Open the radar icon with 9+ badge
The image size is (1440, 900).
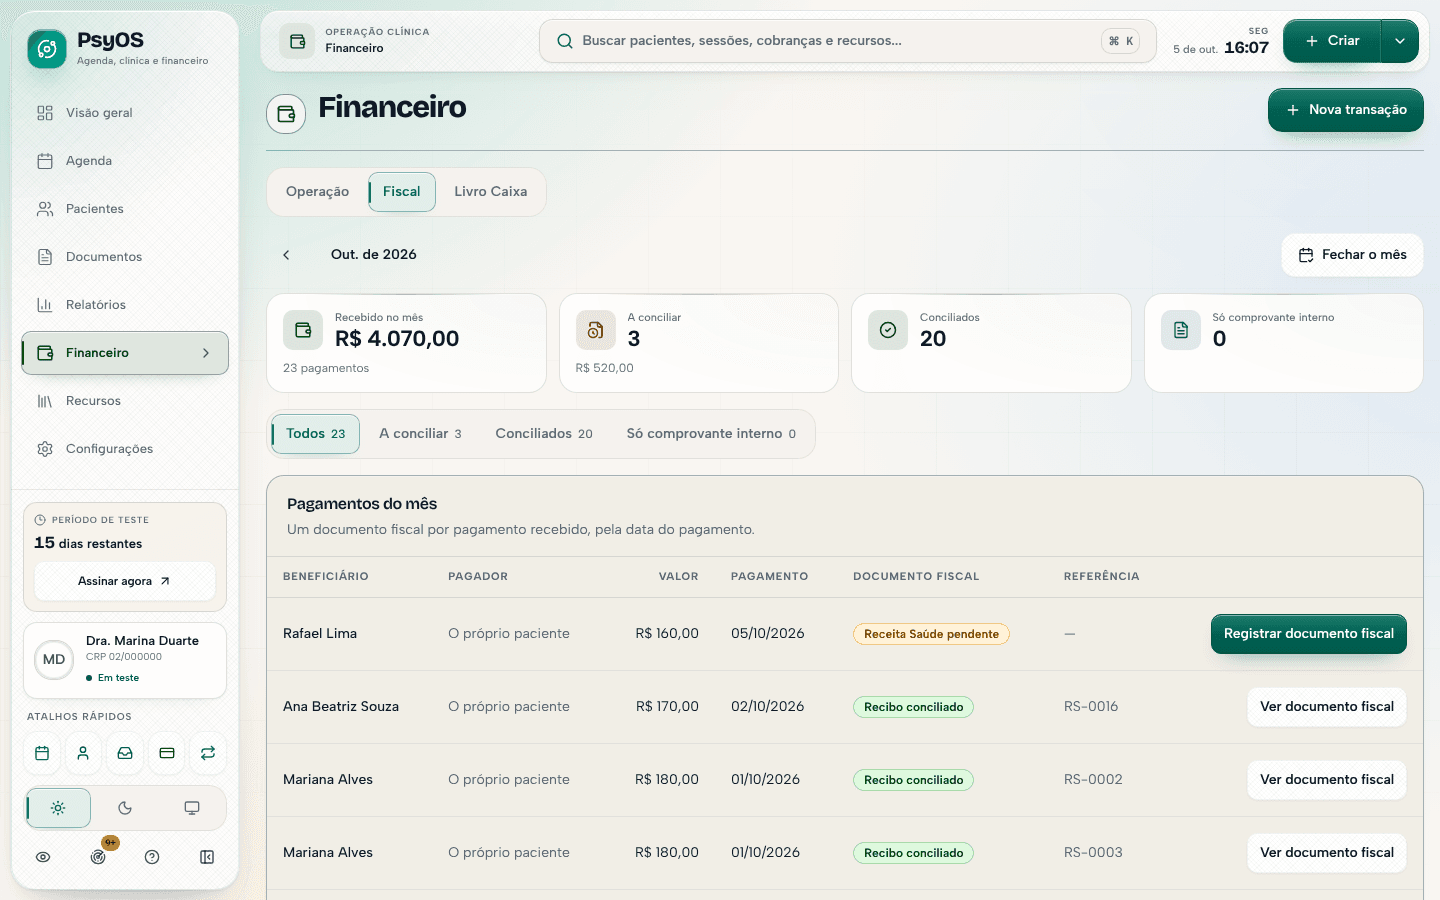click(x=98, y=857)
